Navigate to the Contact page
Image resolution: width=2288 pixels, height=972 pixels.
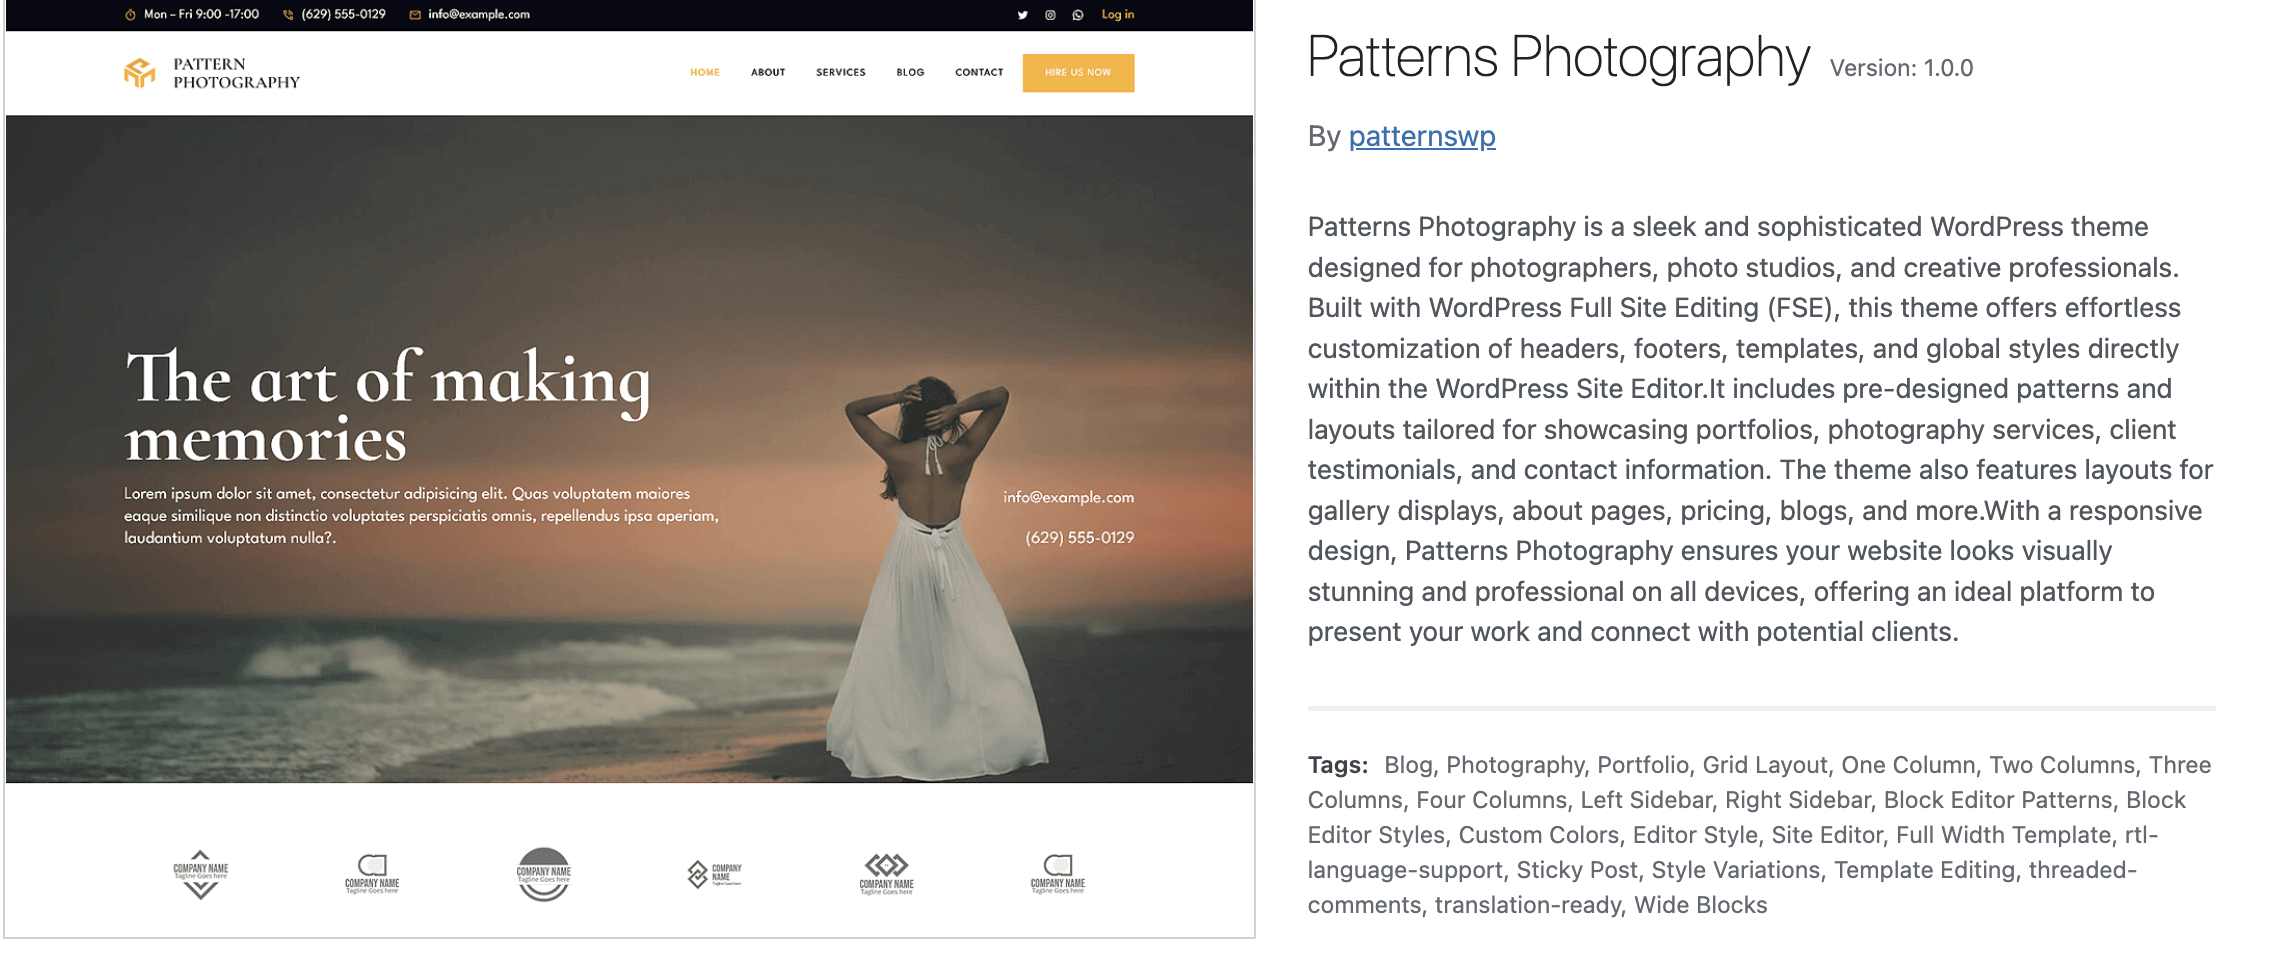[979, 73]
